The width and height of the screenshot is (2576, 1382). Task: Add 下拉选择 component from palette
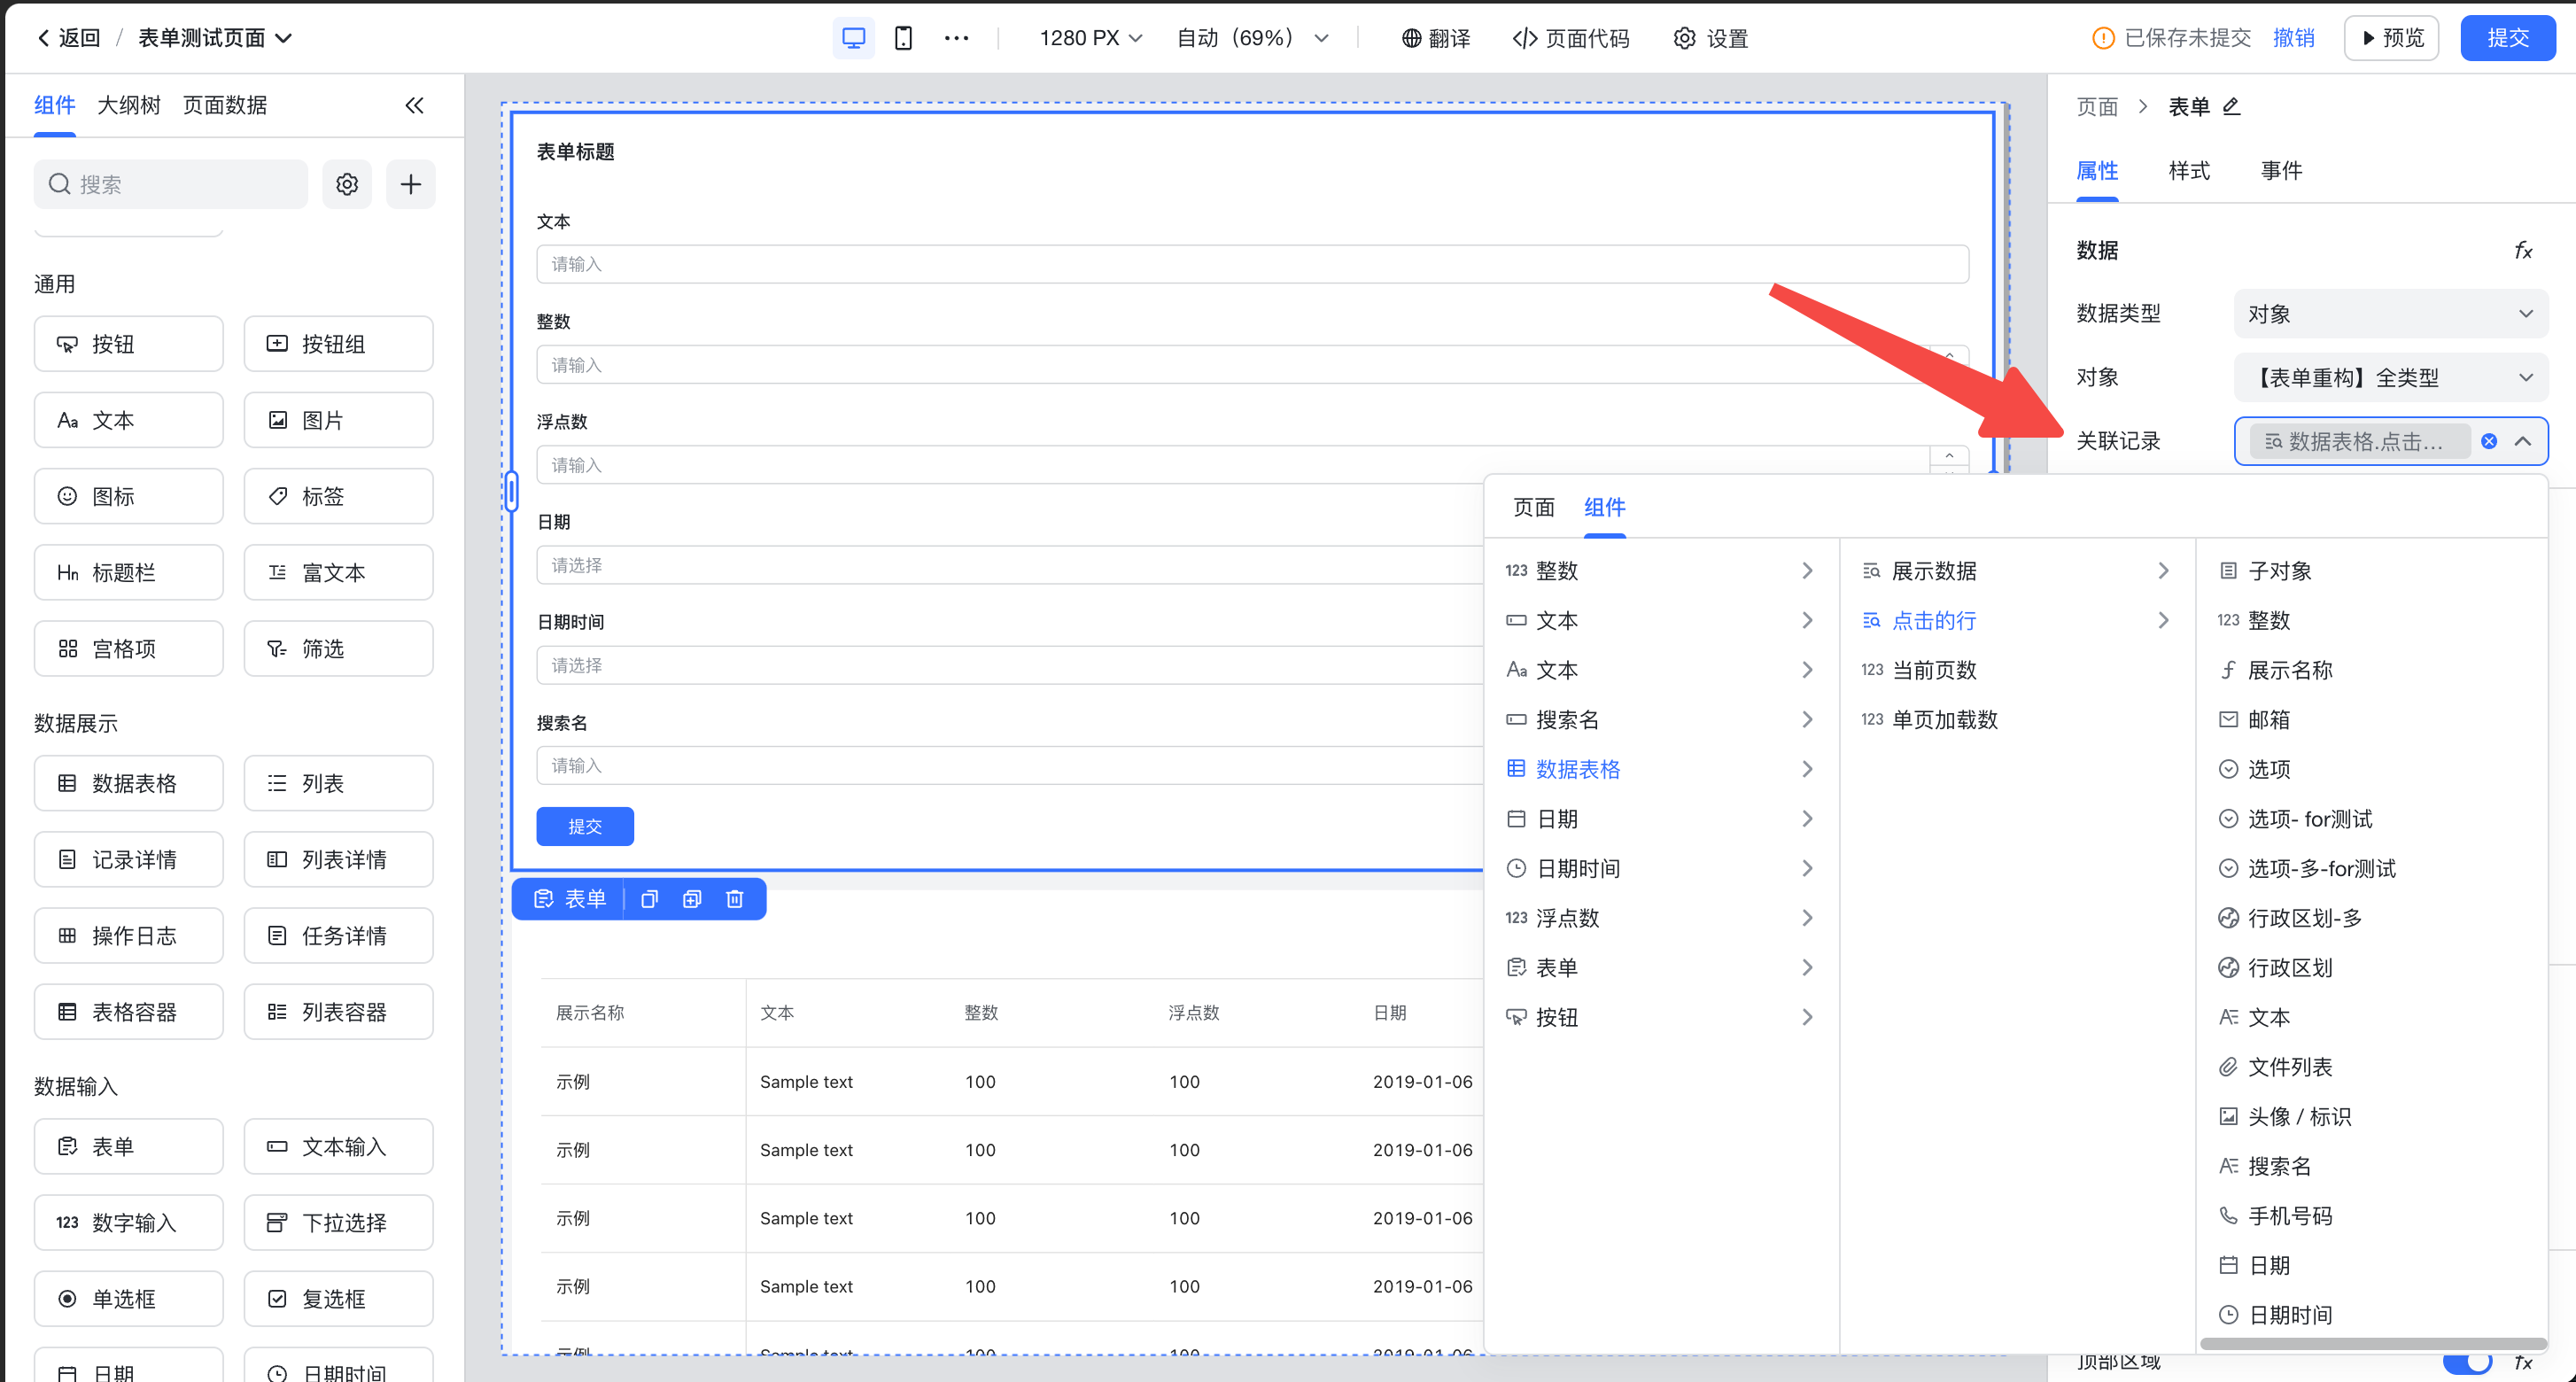[339, 1222]
